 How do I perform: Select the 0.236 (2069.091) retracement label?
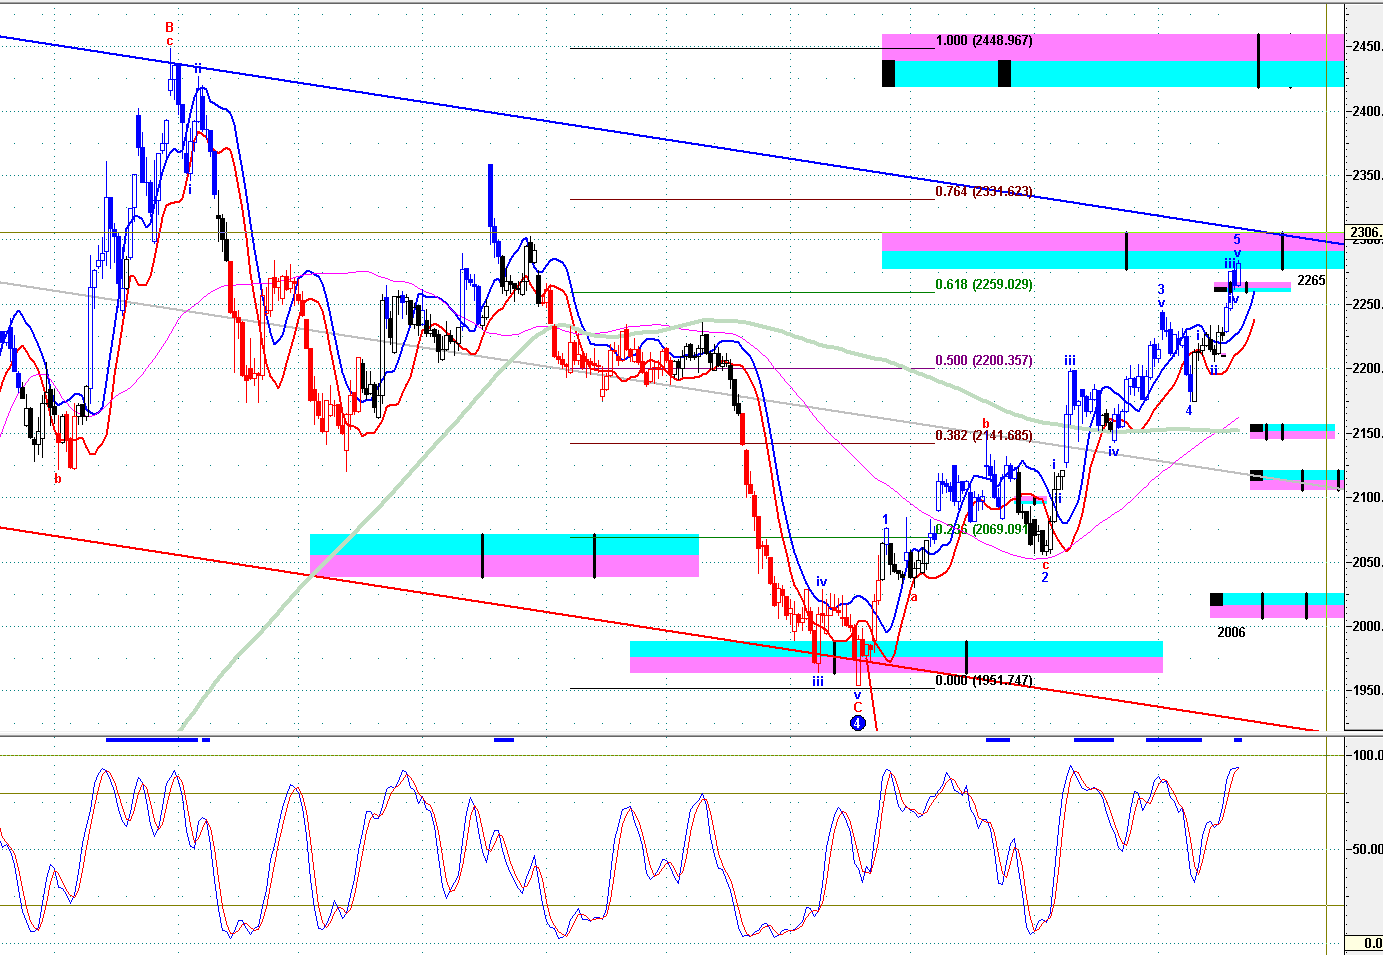tap(984, 530)
